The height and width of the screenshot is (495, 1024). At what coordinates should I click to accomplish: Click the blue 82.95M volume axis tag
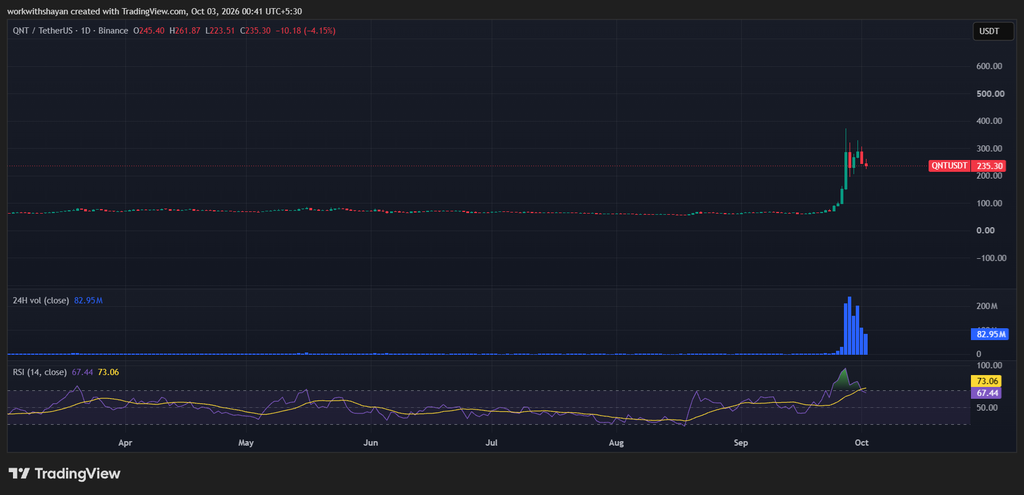tap(990, 335)
